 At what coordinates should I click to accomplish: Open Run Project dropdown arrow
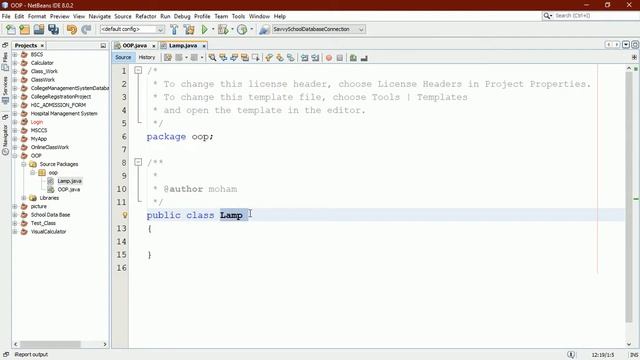pyautogui.click(x=213, y=29)
